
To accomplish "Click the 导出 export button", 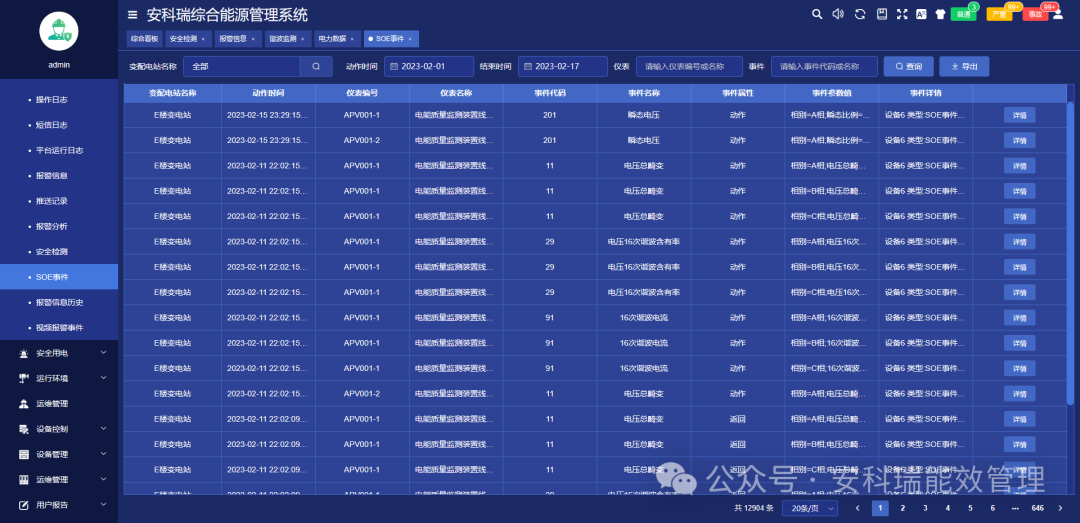I will coord(964,66).
